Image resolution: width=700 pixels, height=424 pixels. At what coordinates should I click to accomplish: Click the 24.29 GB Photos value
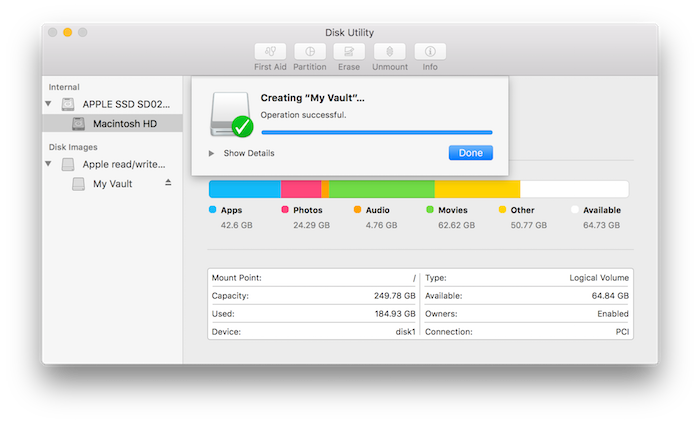tap(312, 225)
